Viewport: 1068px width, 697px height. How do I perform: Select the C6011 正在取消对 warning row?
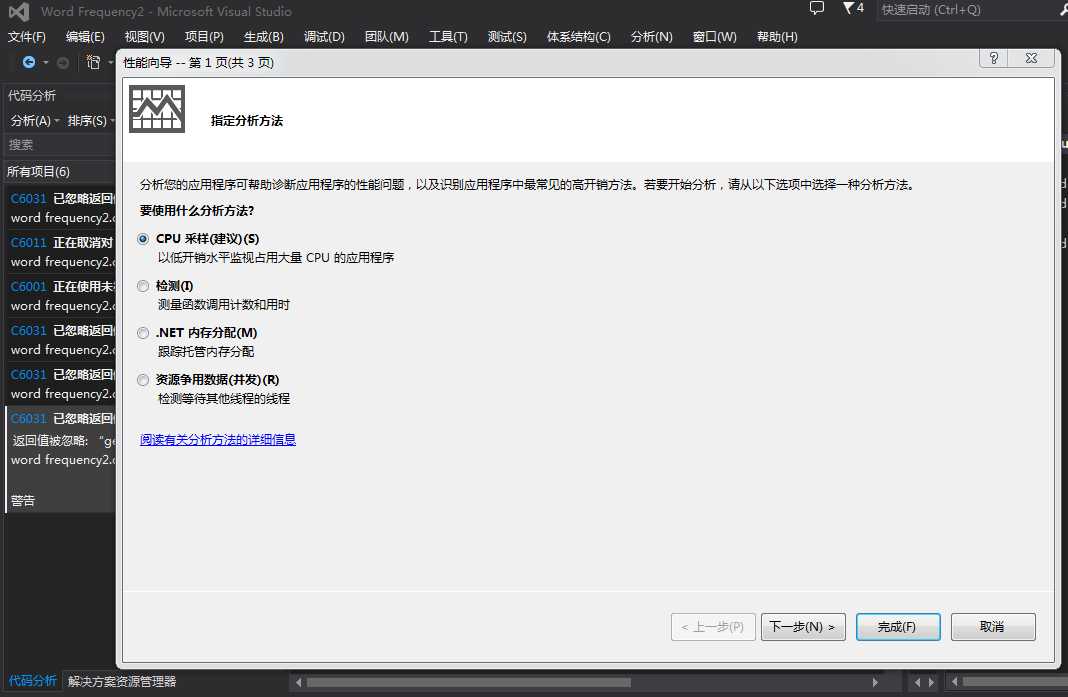[x=61, y=252]
